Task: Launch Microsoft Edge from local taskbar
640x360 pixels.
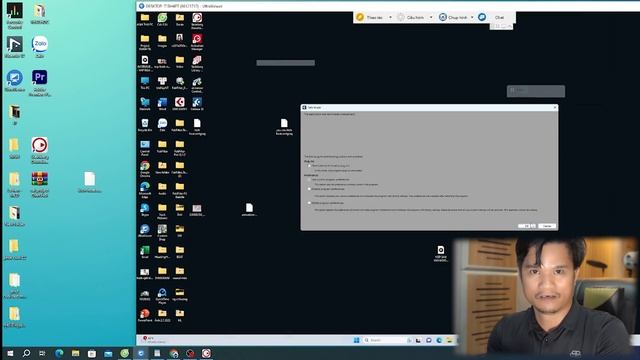Action: (59, 353)
